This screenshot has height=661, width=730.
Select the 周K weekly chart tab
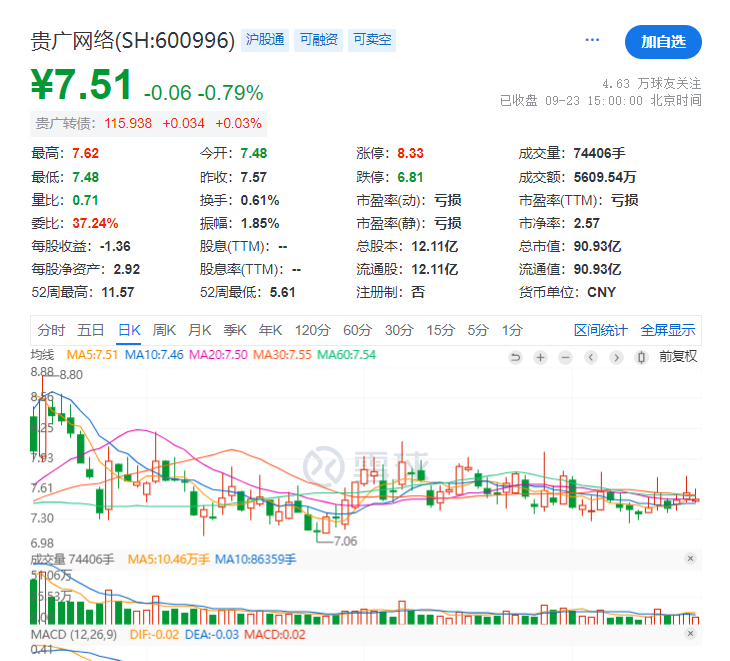click(164, 330)
